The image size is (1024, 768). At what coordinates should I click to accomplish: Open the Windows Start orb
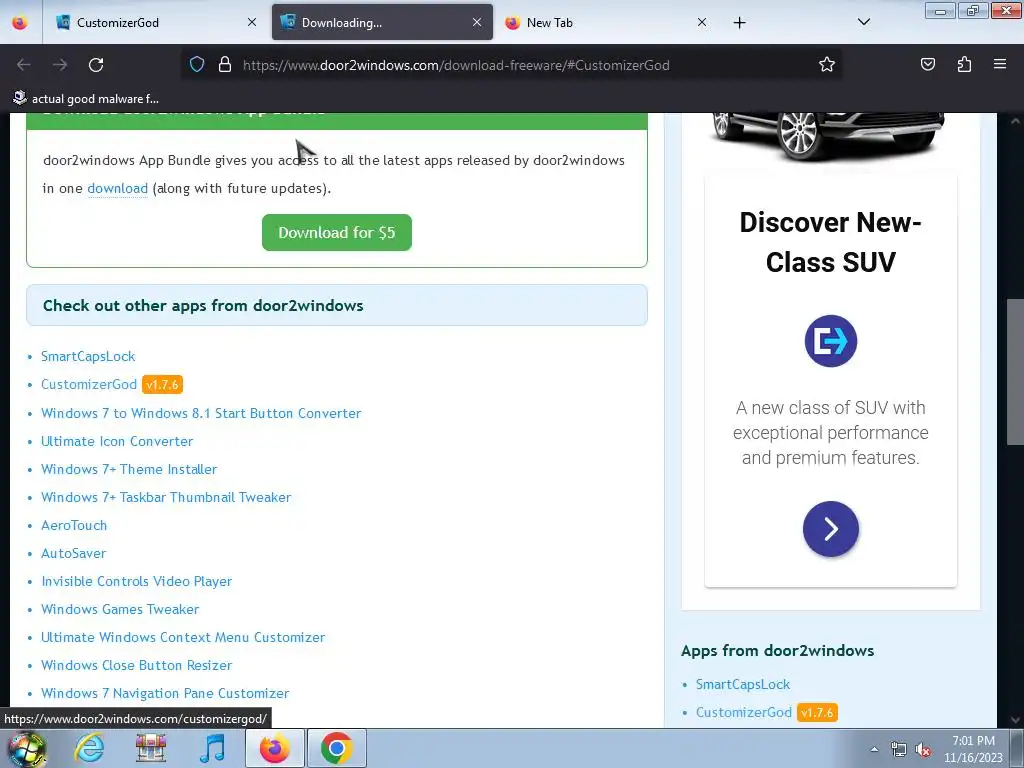coord(27,748)
